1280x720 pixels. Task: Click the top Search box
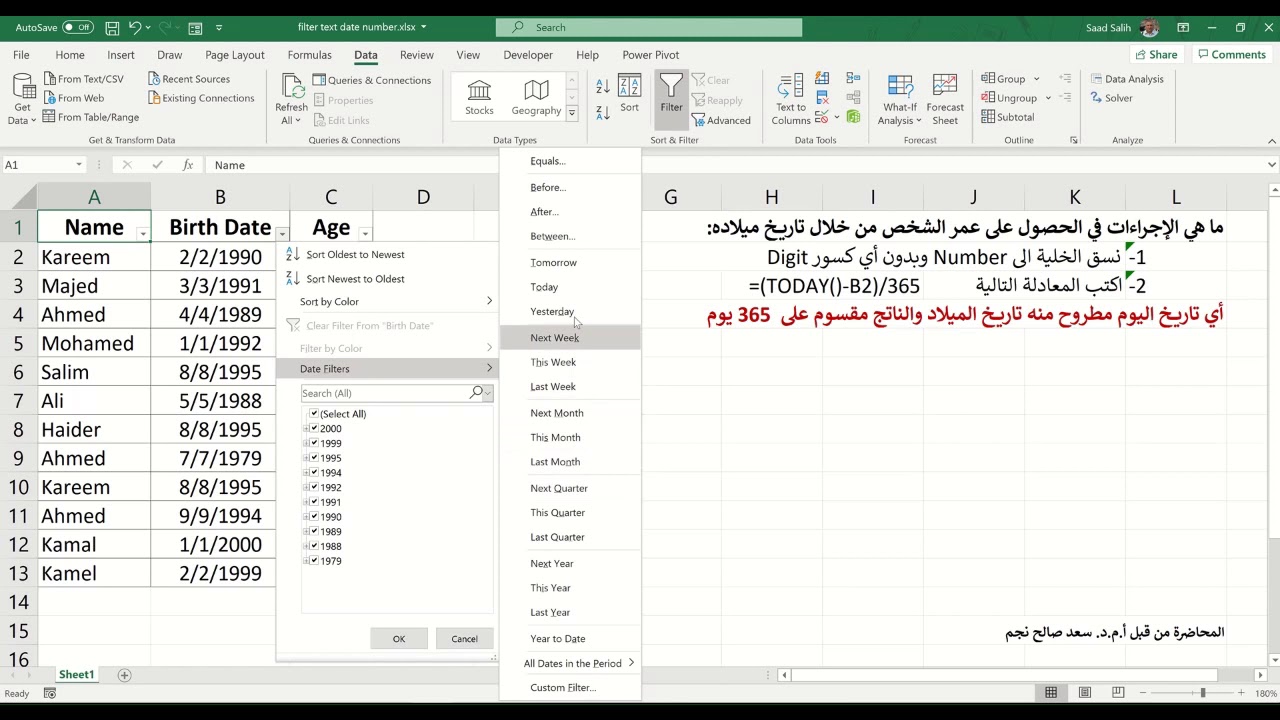coord(649,27)
